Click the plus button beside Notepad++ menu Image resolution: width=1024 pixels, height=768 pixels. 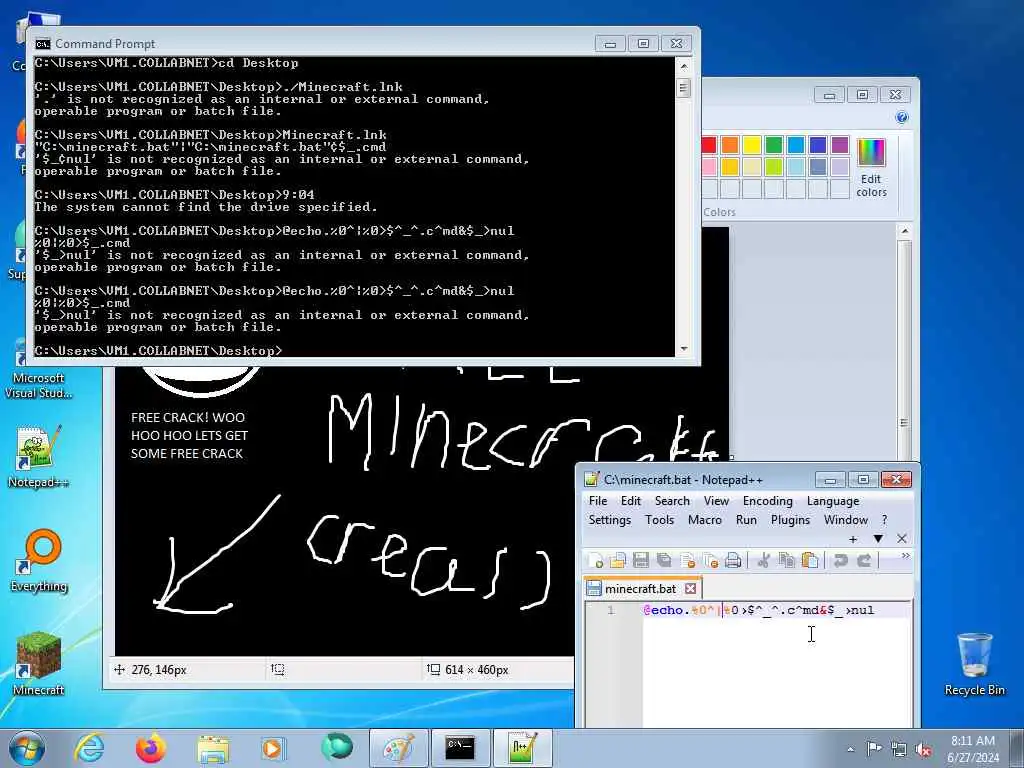pyautogui.click(x=853, y=539)
